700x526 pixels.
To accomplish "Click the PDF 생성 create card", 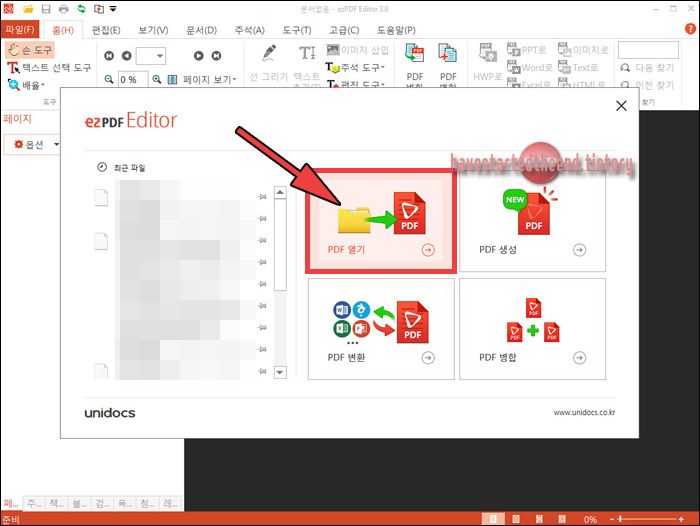I will [532, 221].
